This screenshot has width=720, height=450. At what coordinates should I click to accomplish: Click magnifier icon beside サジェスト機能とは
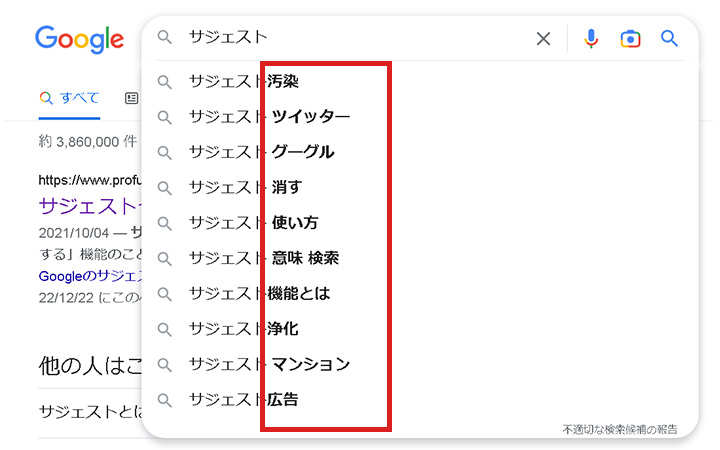click(x=164, y=294)
